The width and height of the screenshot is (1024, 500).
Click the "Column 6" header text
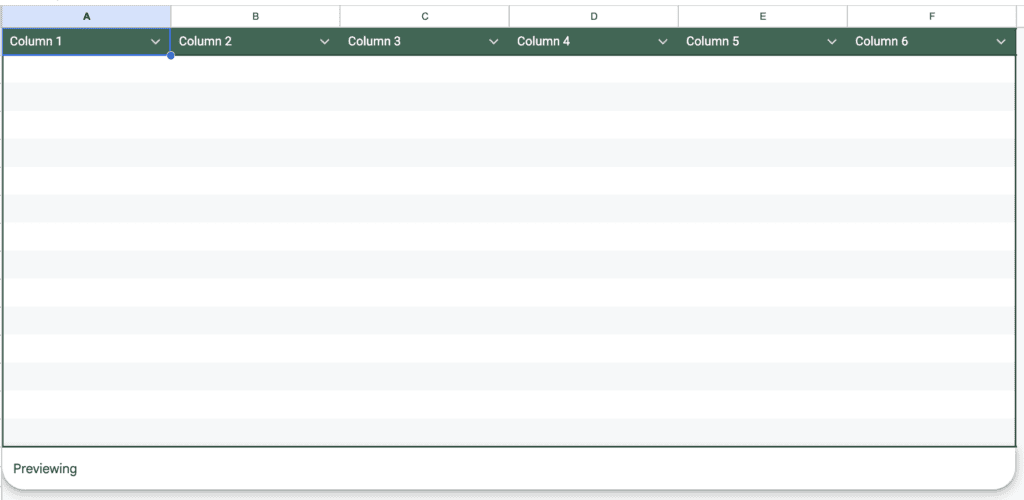[882, 42]
